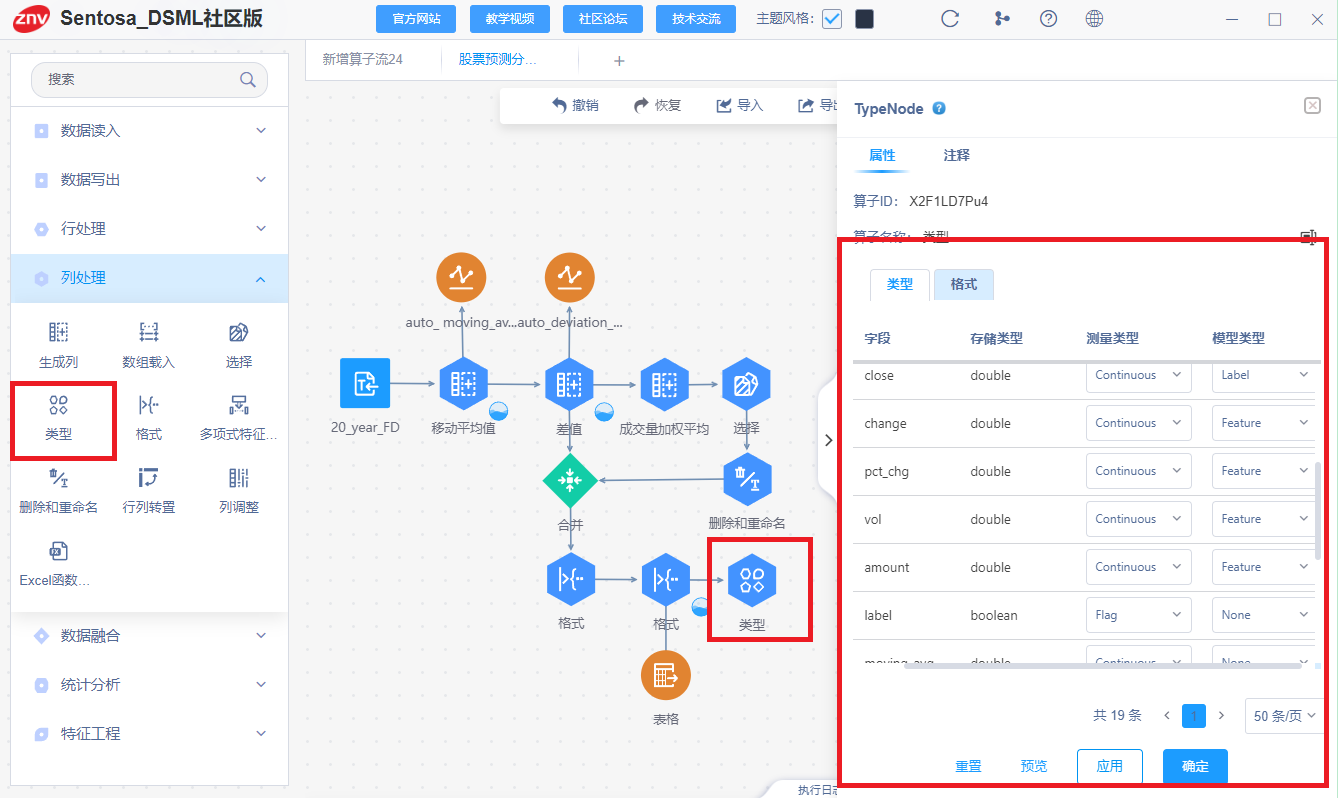Click the 社区论坛 button
The height and width of the screenshot is (798, 1338).
603,19
